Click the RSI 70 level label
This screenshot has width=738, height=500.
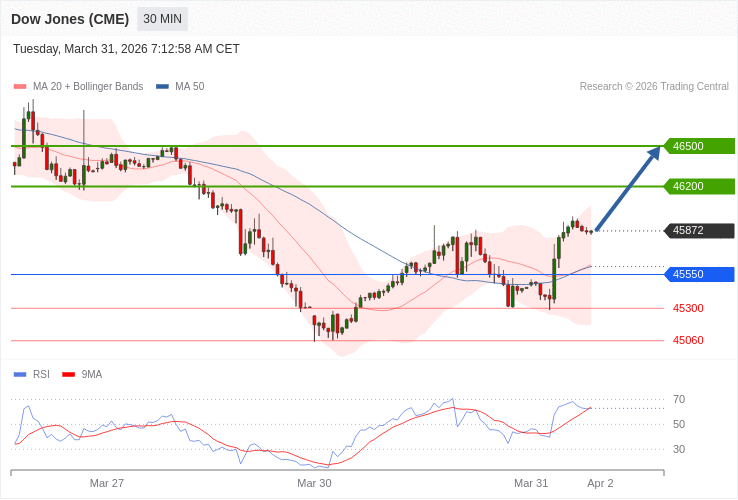(x=679, y=399)
